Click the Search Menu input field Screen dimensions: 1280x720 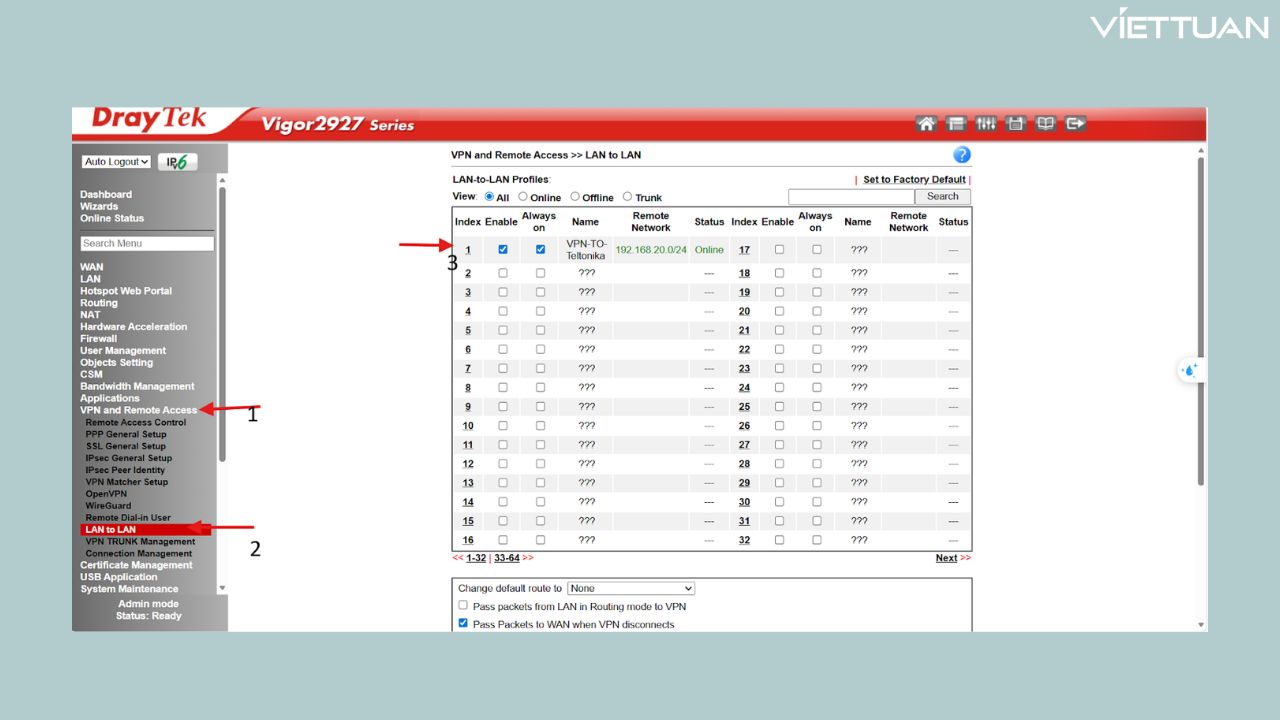(147, 243)
